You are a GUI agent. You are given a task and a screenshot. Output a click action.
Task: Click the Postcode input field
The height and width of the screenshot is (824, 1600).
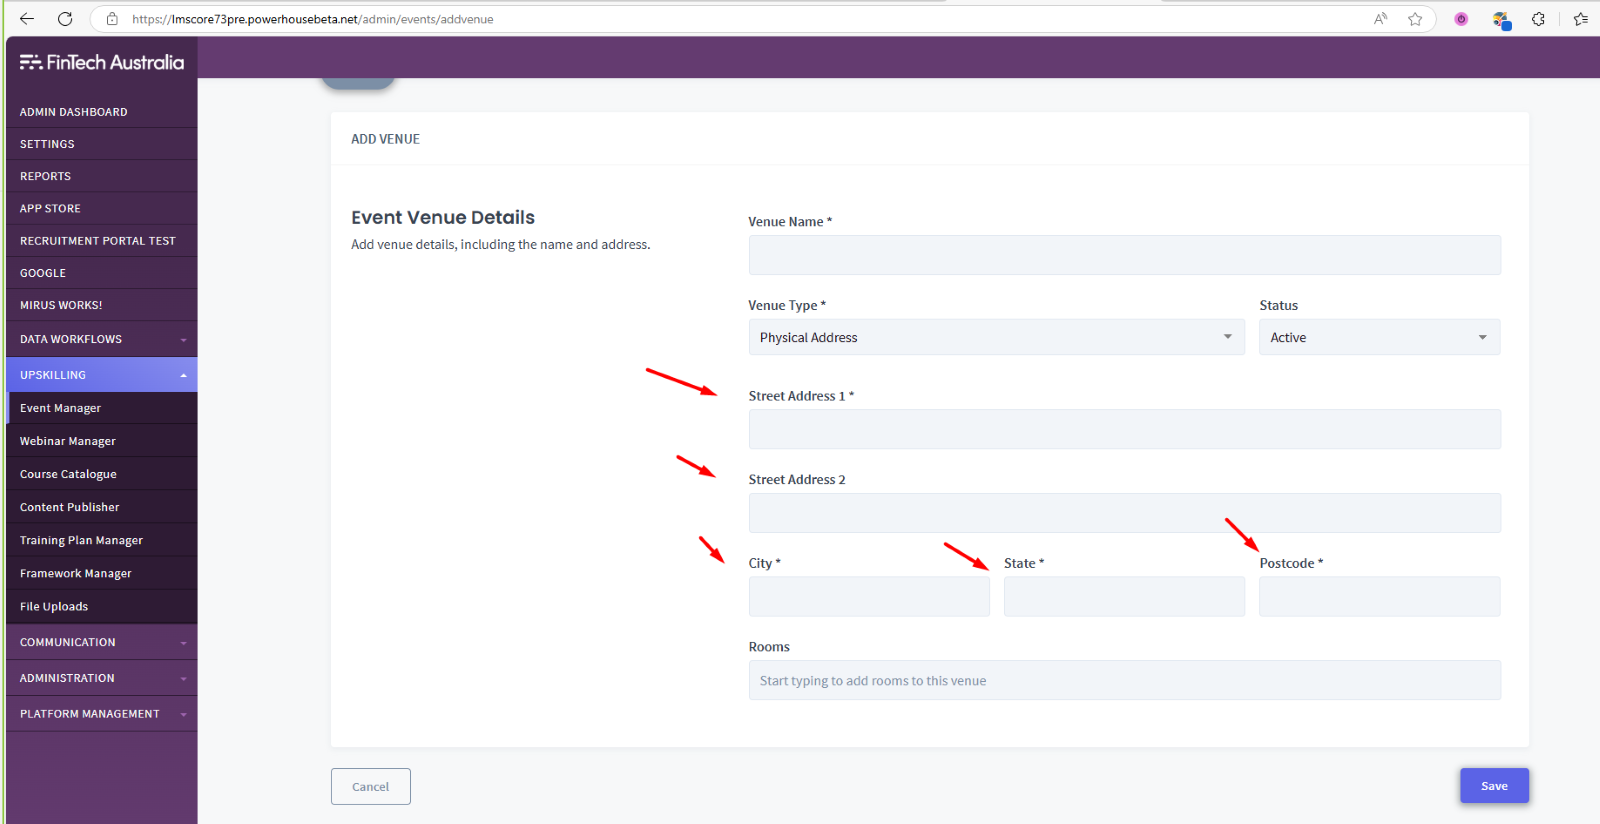point(1379,596)
